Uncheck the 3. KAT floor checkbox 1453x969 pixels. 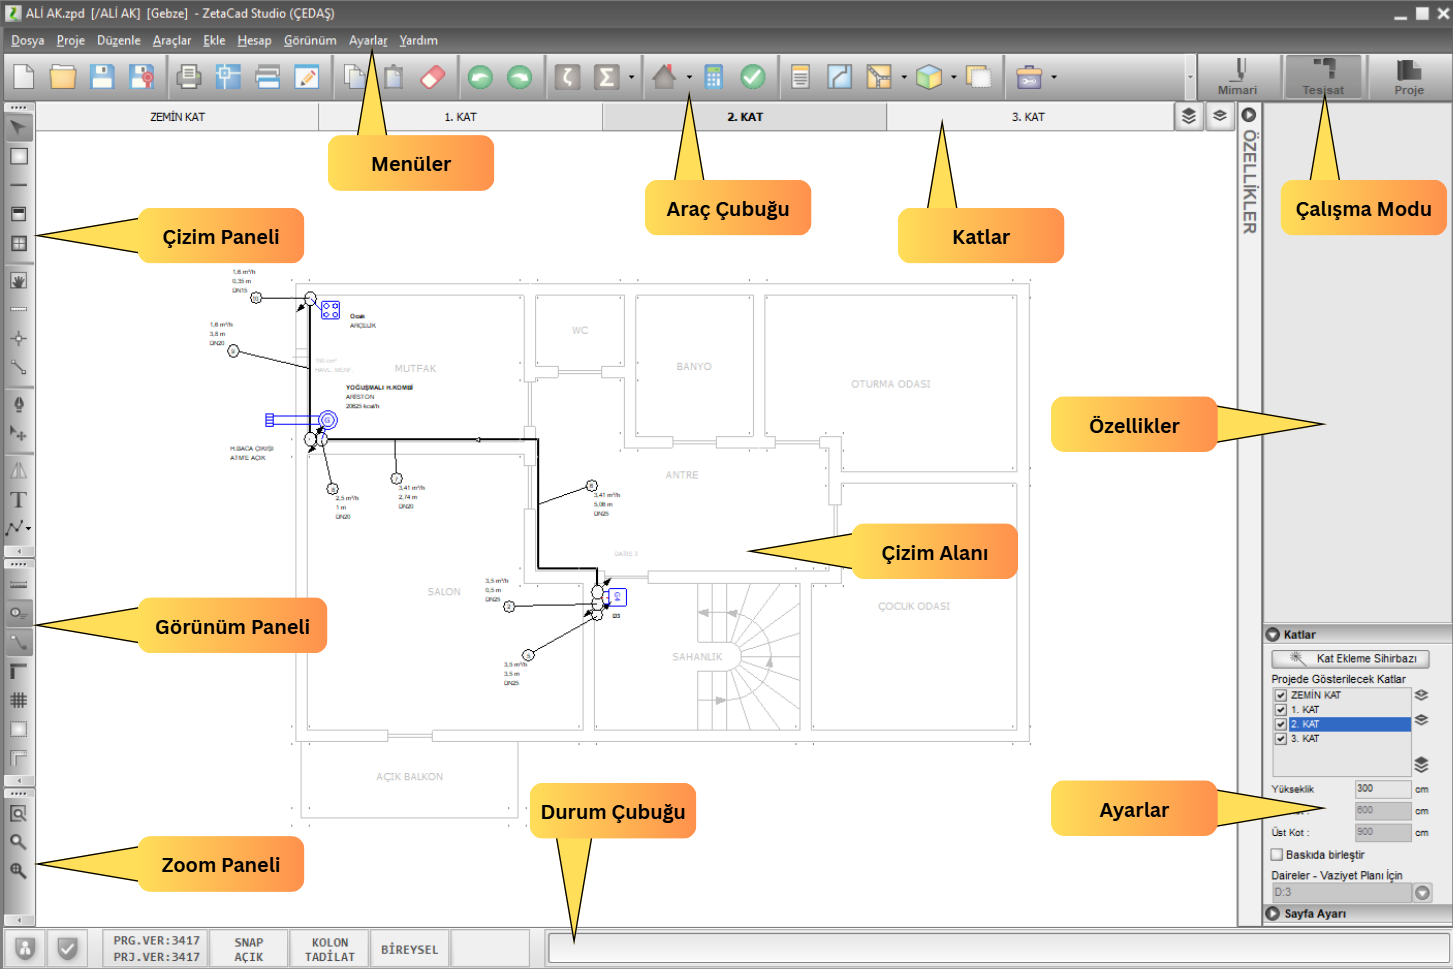[1280, 739]
